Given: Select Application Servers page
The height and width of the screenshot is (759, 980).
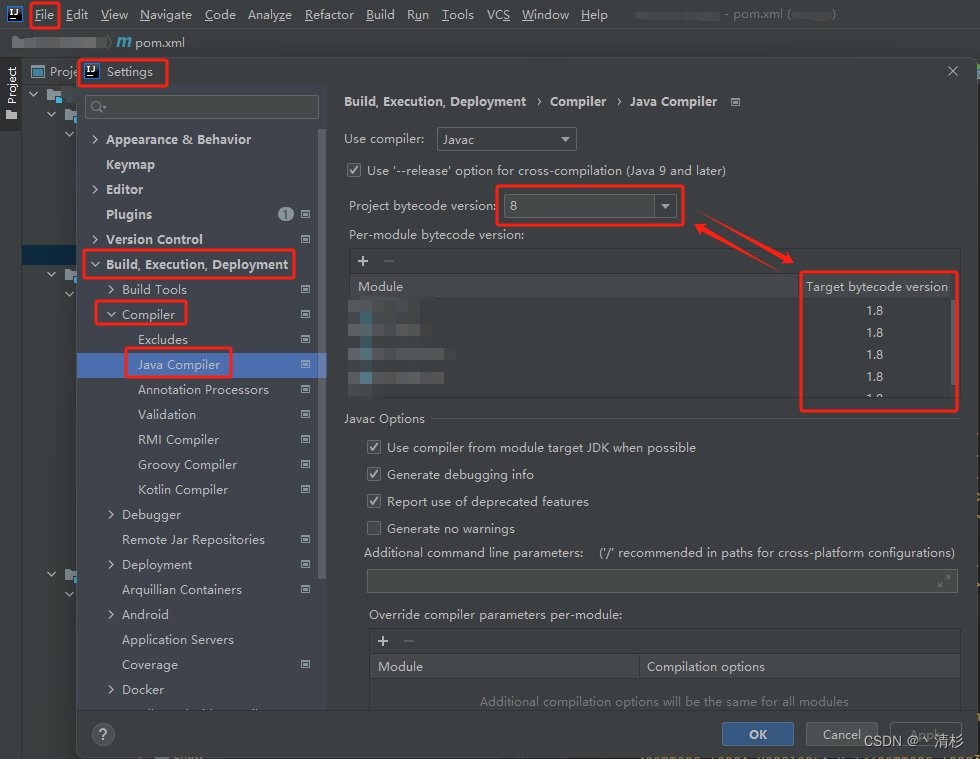Looking at the screenshot, I should click(x=178, y=640).
